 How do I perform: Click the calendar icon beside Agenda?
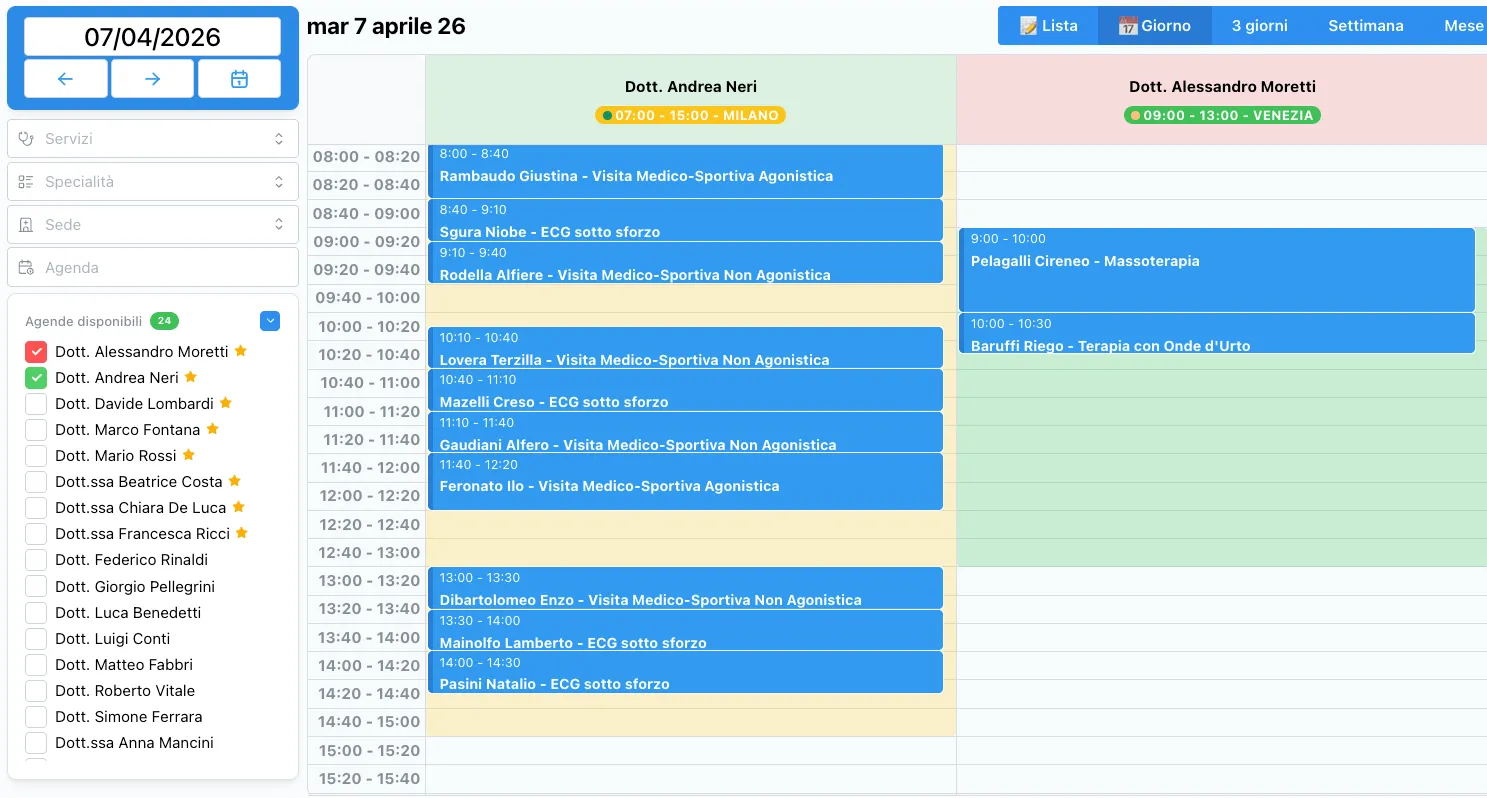(x=31, y=267)
